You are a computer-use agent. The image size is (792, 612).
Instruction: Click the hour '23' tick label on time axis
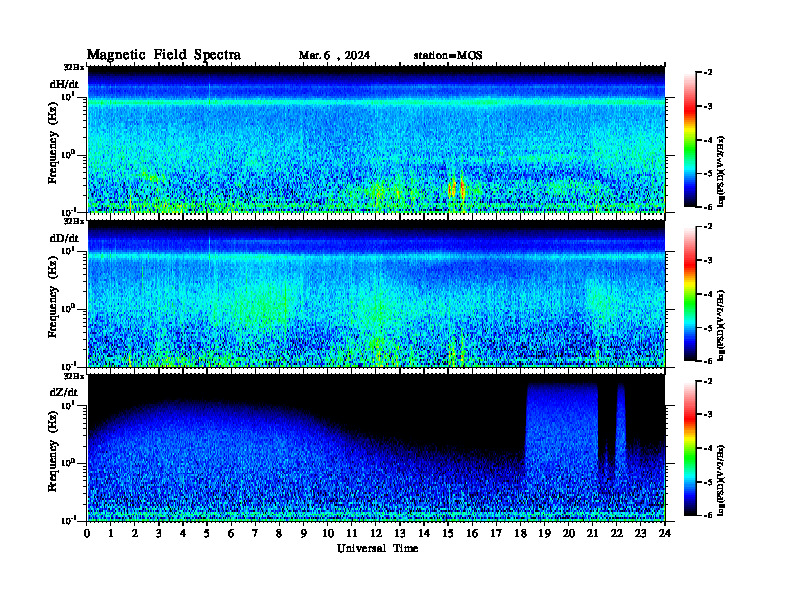640,534
